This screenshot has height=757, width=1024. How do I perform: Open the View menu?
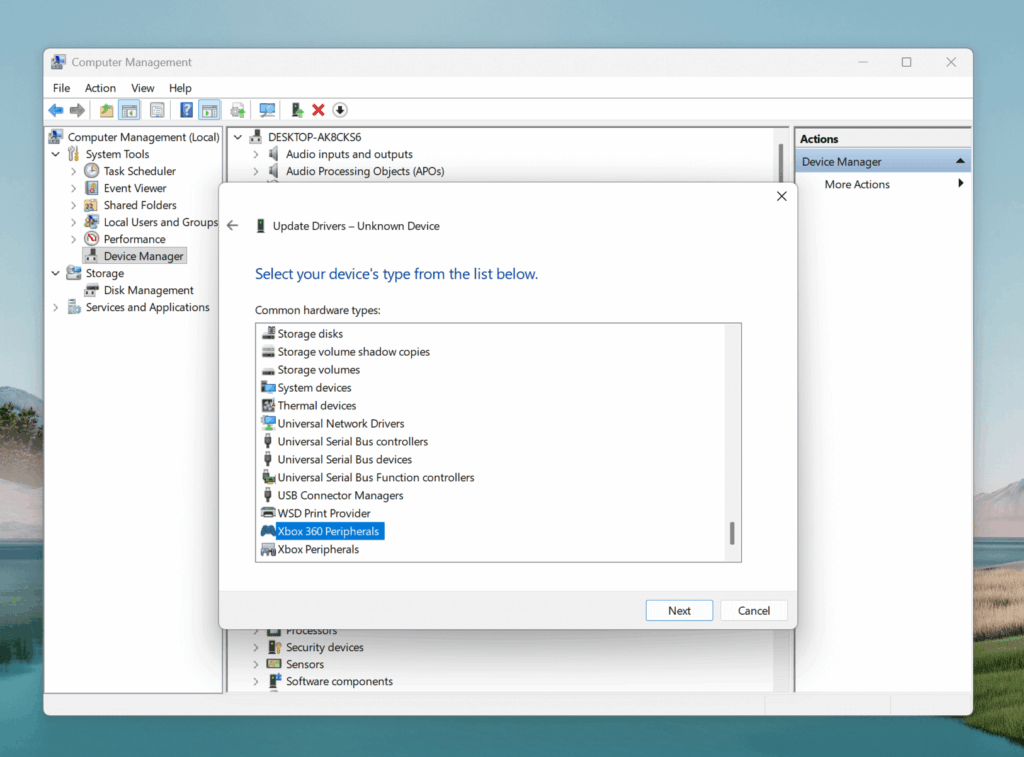[142, 88]
